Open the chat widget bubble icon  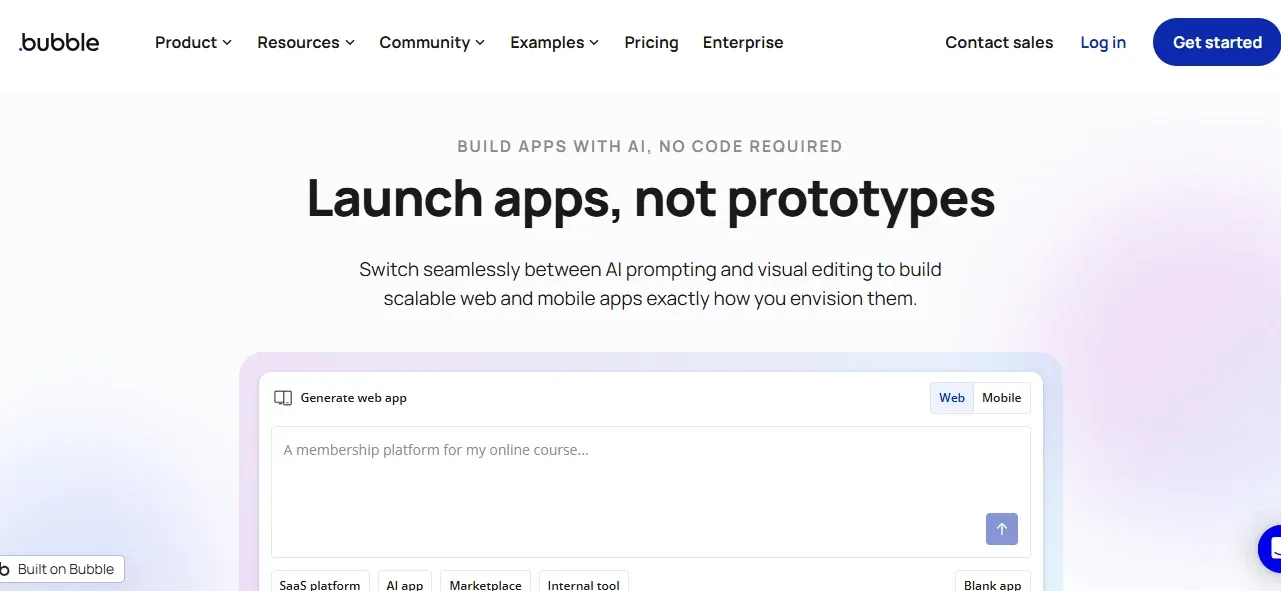tap(1270, 548)
